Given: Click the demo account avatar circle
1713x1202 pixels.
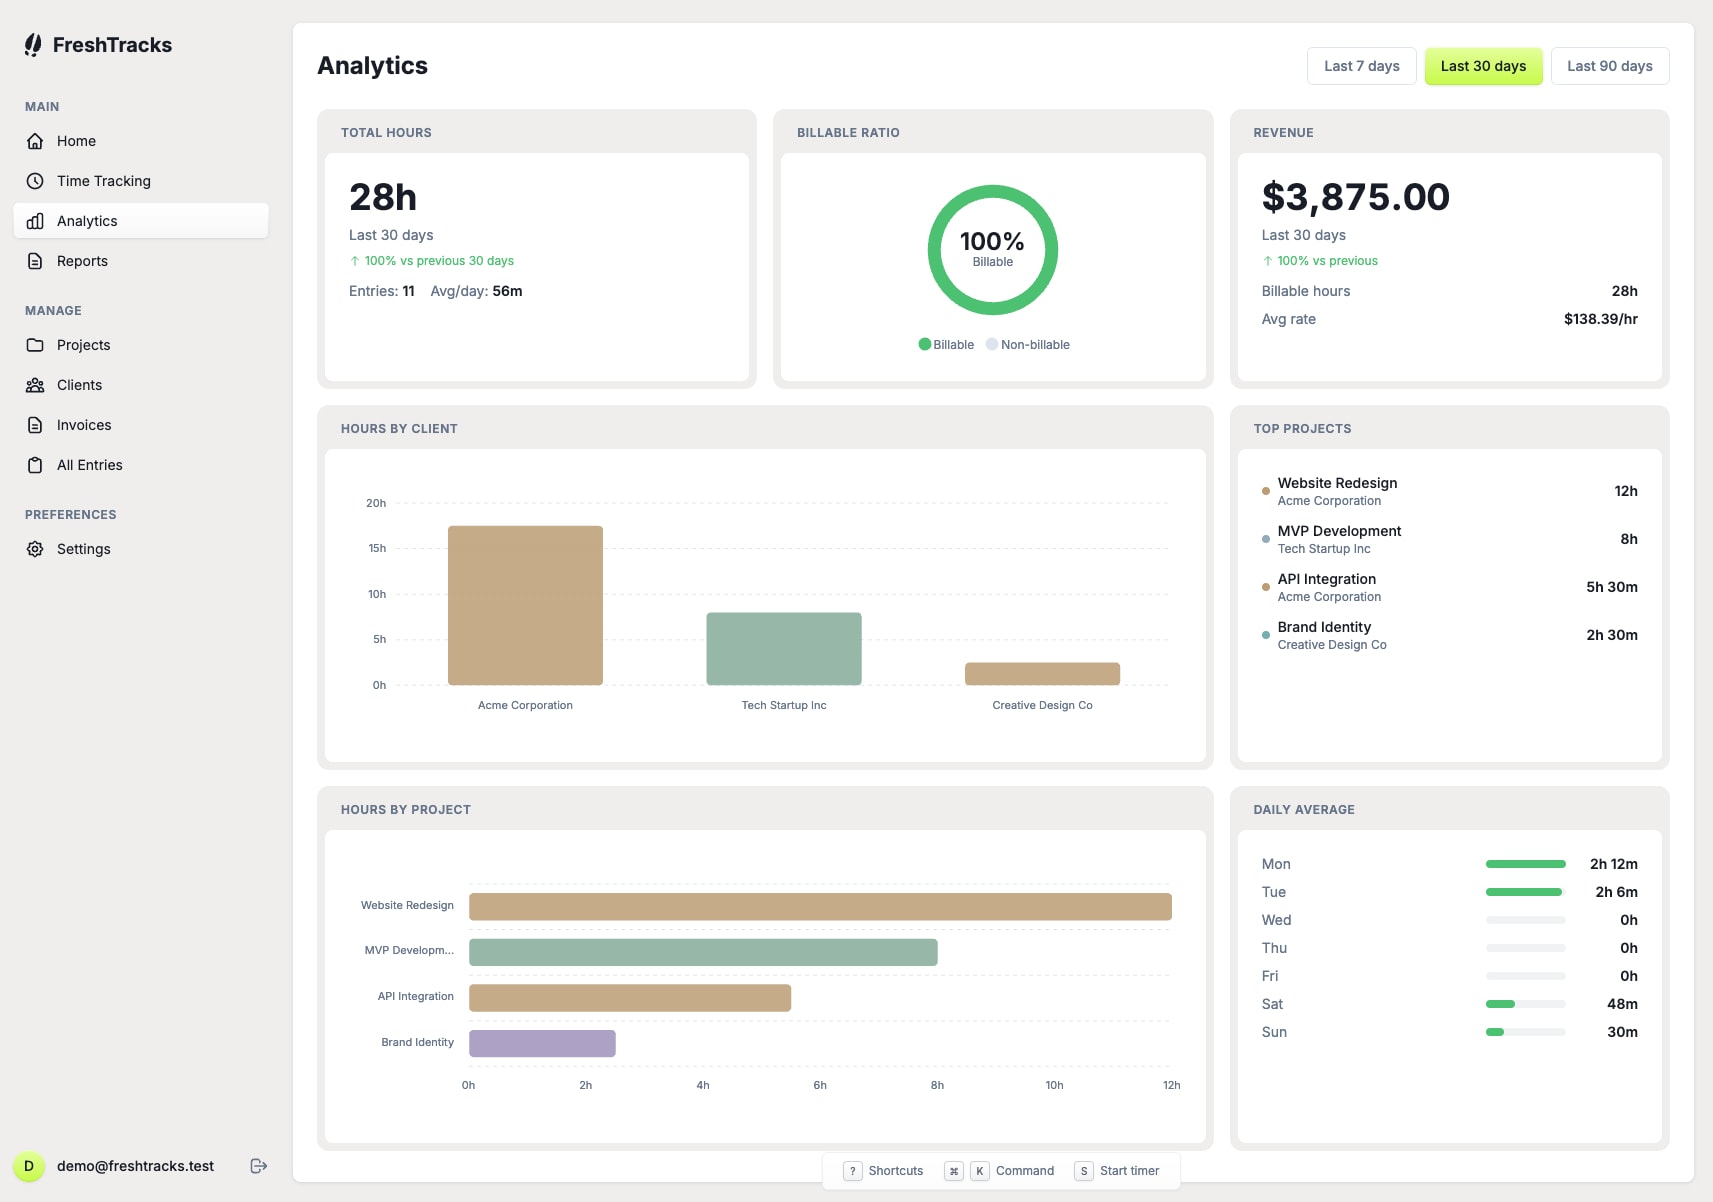Looking at the screenshot, I should click(30, 1165).
